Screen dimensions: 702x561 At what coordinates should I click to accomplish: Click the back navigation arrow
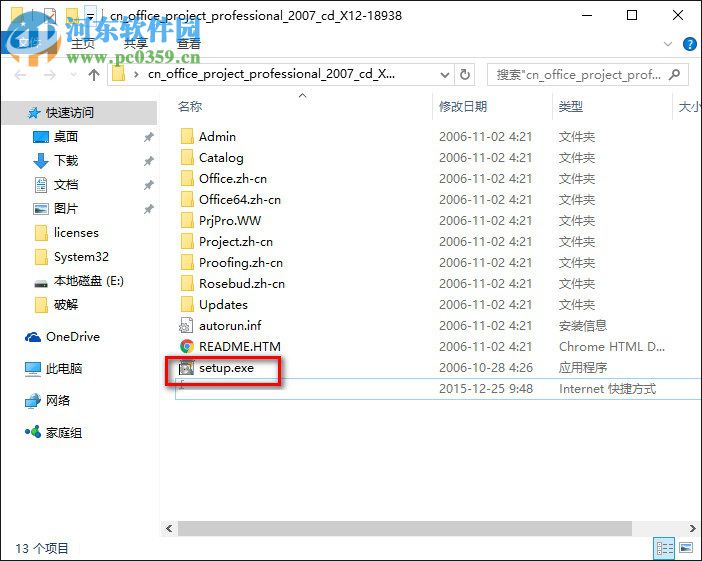pyautogui.click(x=20, y=75)
